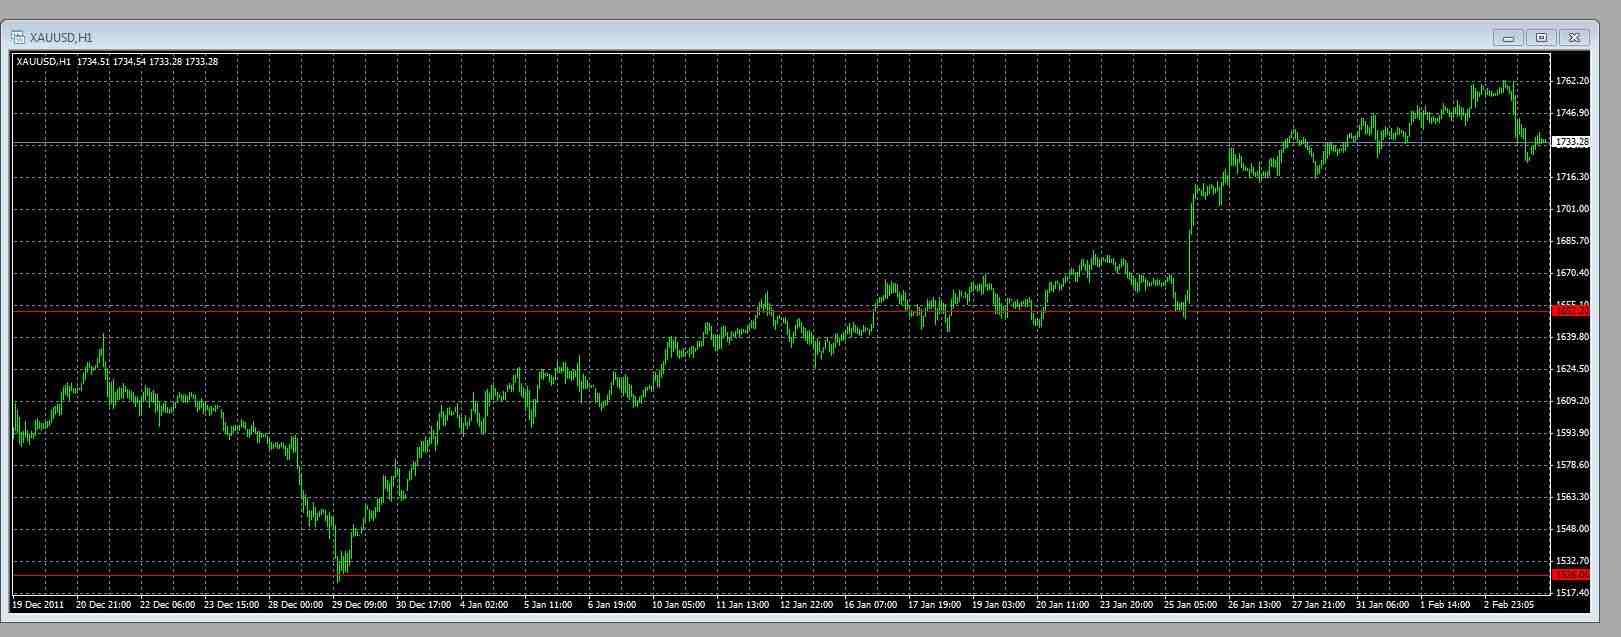1621x637 pixels.
Task: Select the upper red horizontal line price tag
Action: point(1570,311)
